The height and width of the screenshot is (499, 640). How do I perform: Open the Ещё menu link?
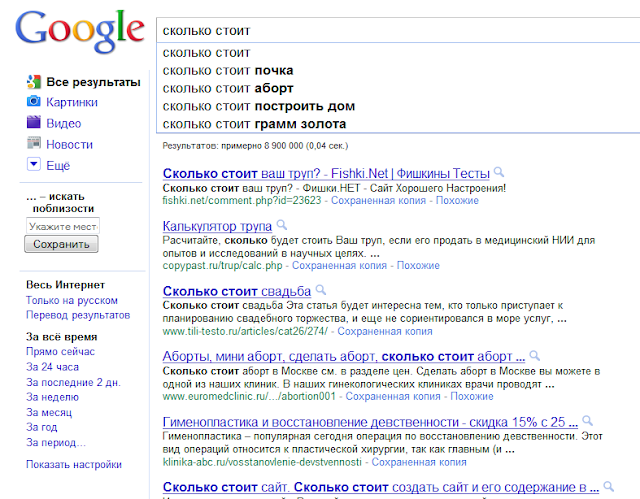58,166
